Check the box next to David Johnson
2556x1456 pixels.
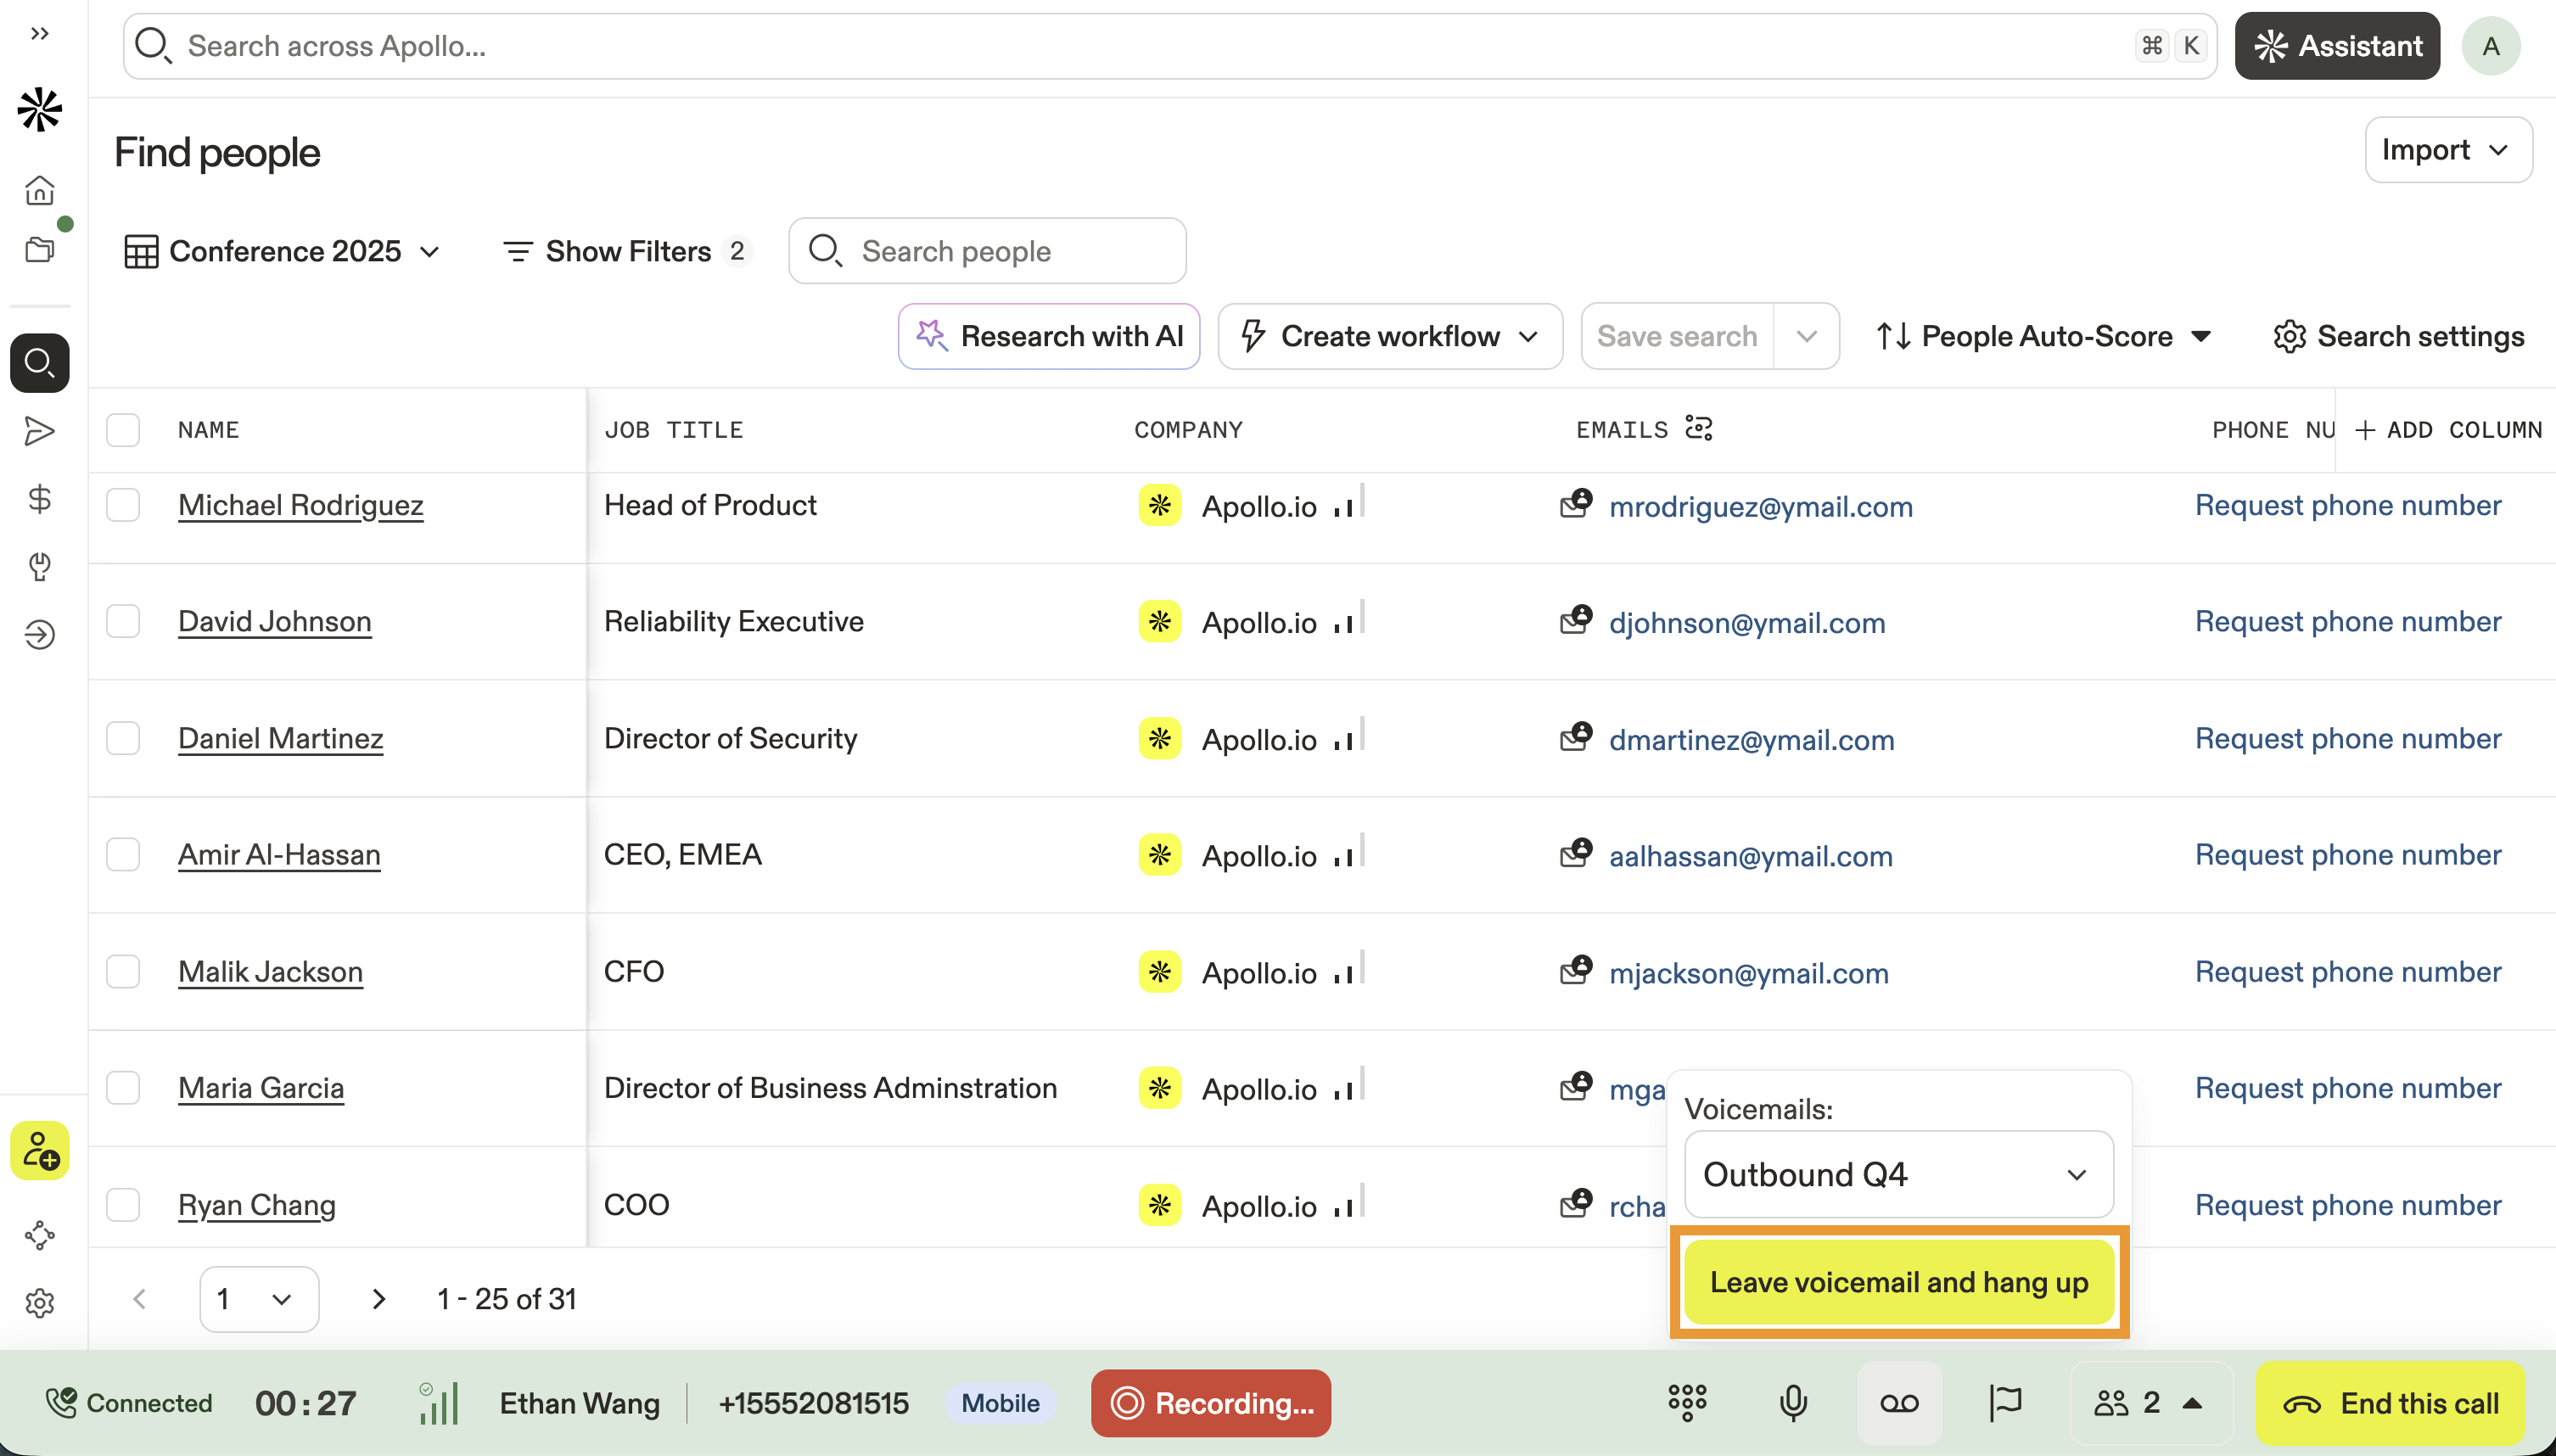click(x=123, y=621)
